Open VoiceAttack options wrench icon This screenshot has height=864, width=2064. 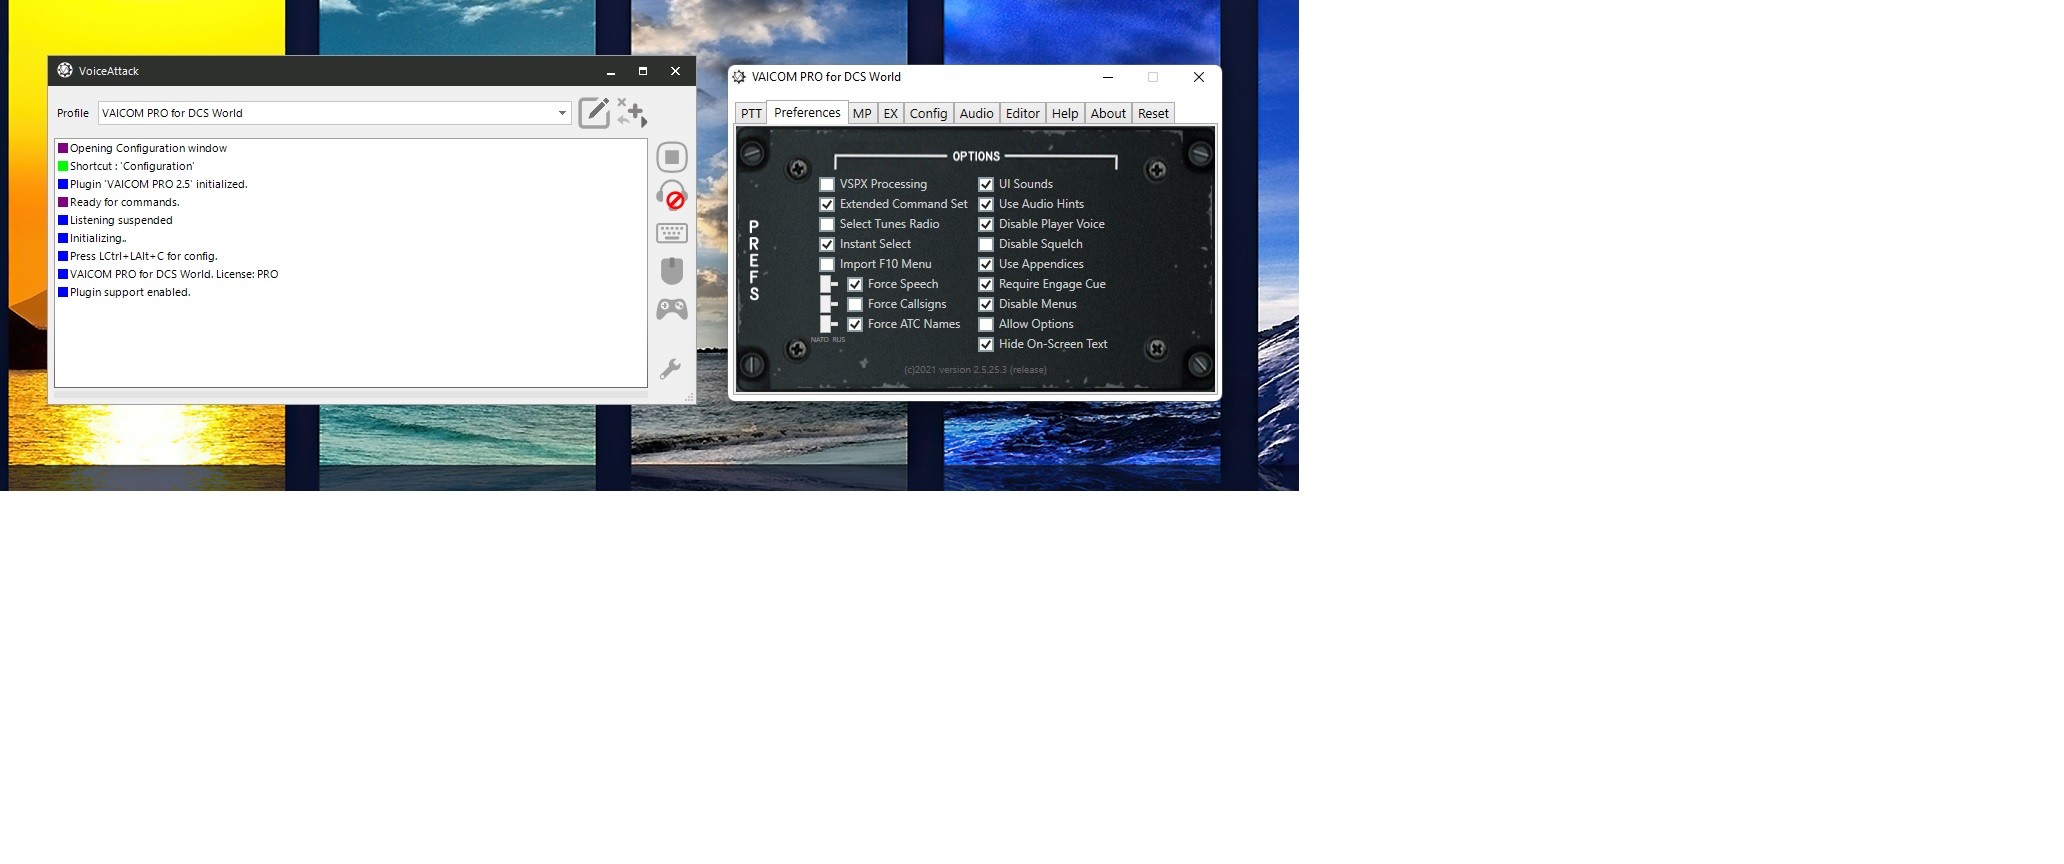[x=671, y=369]
